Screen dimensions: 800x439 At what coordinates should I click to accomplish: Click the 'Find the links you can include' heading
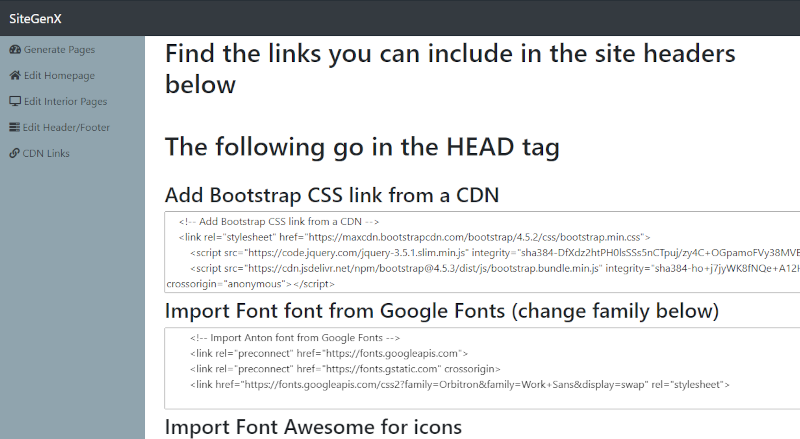[450, 69]
